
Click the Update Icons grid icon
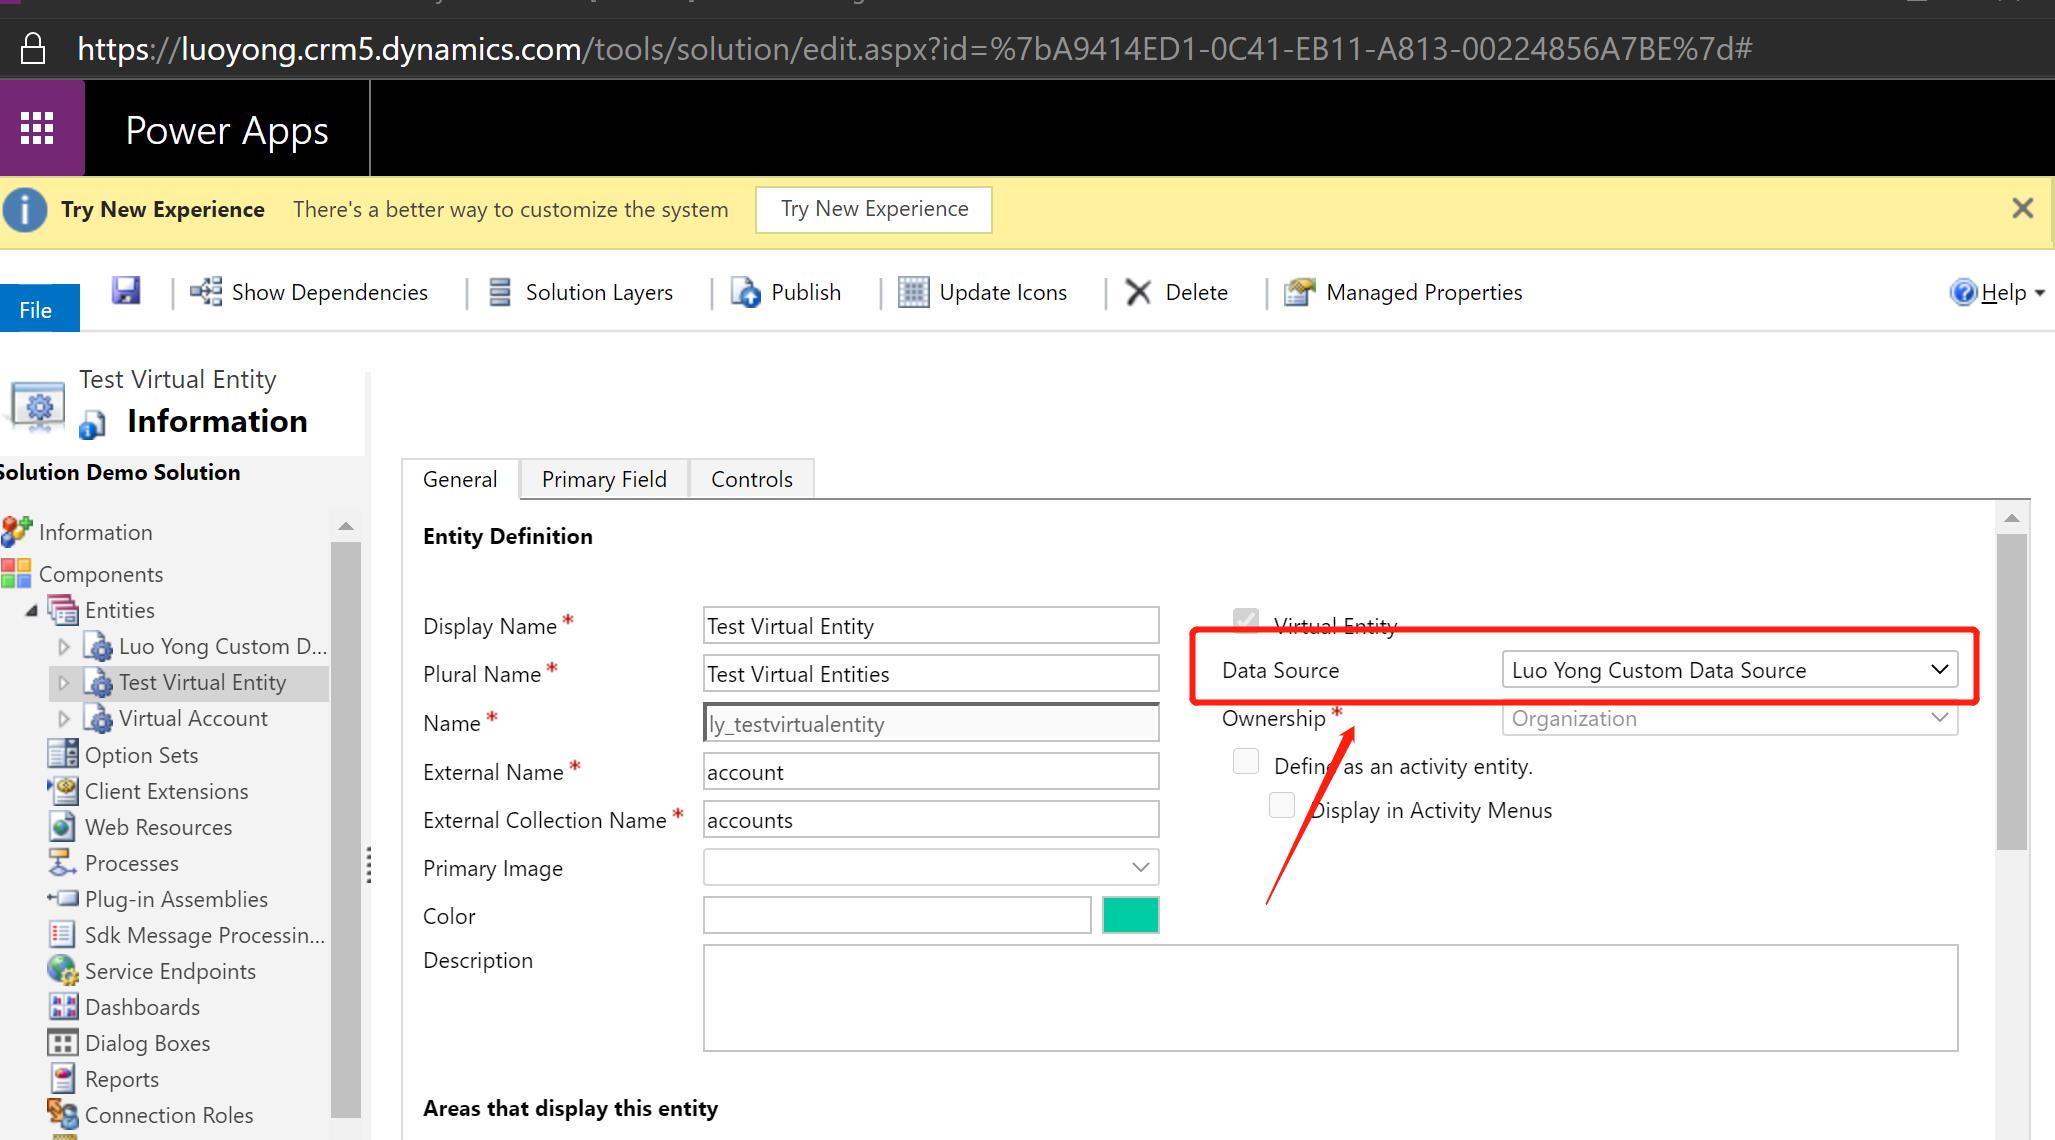click(x=913, y=292)
